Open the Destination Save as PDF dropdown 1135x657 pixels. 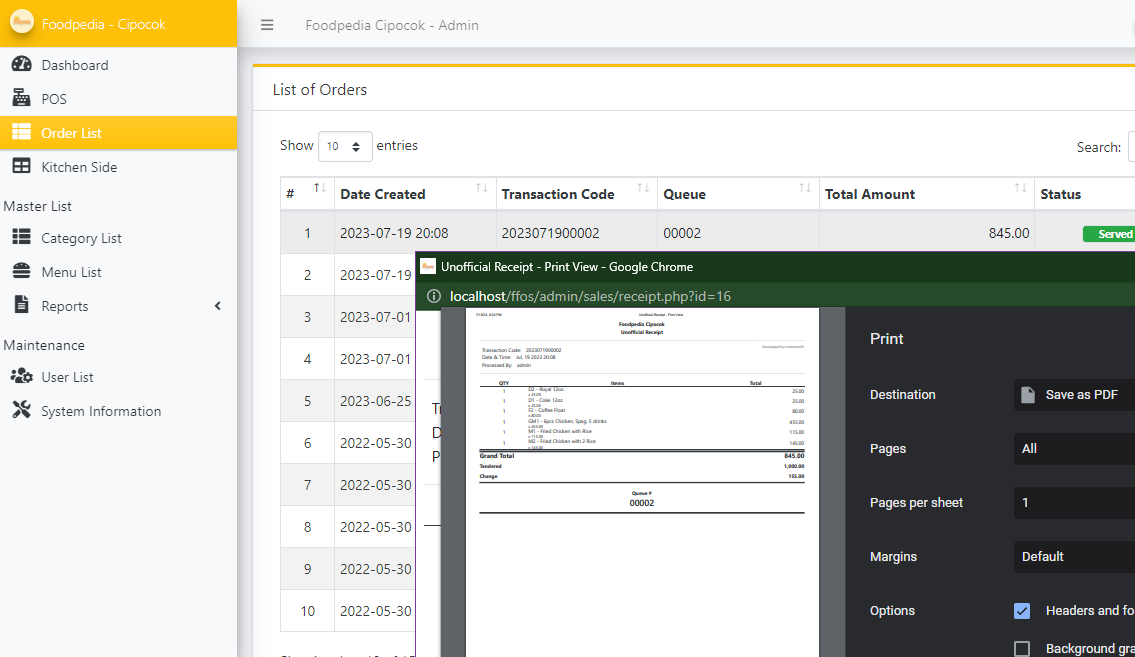click(1074, 394)
